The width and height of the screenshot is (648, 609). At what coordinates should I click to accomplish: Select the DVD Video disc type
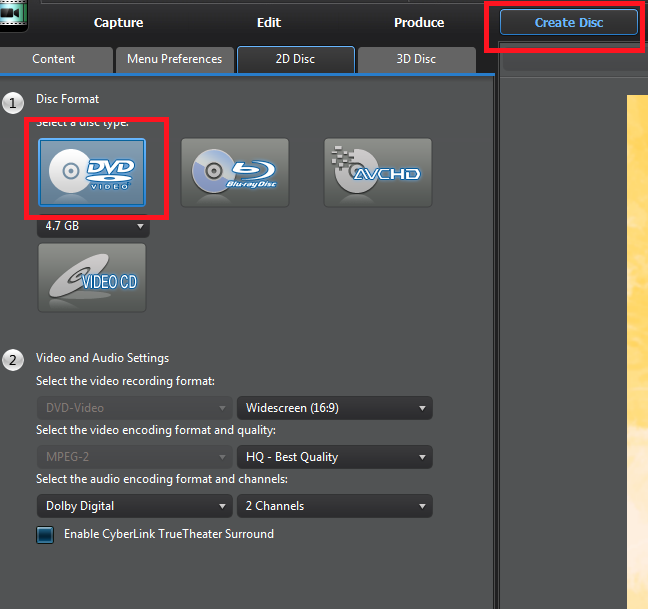(x=92, y=172)
